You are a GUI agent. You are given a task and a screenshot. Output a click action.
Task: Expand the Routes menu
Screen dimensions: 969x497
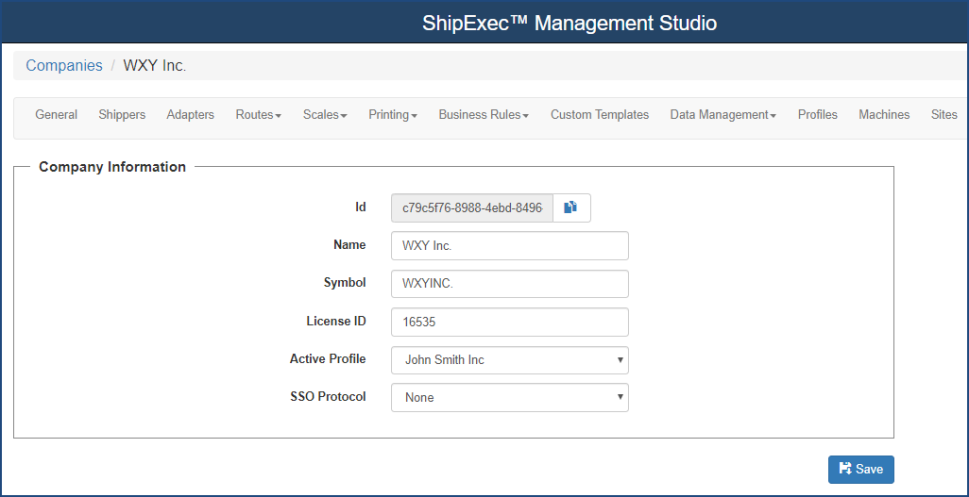(258, 115)
